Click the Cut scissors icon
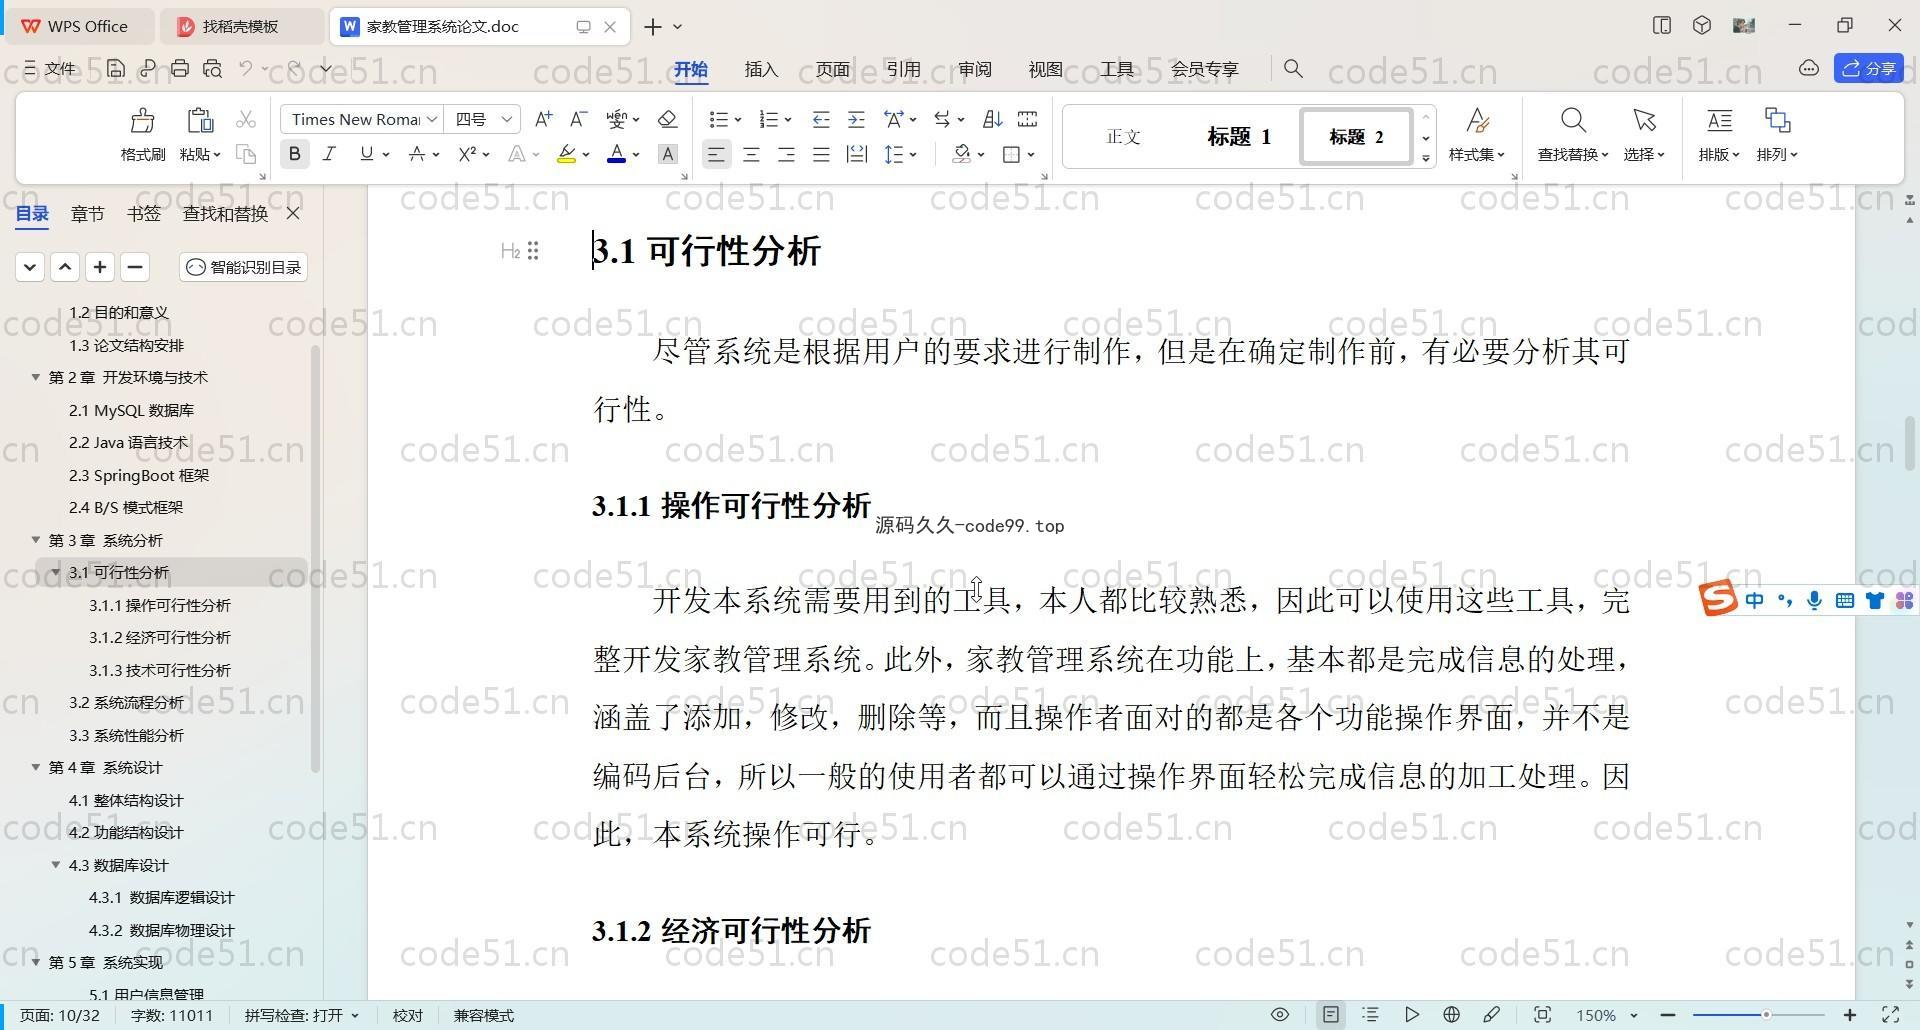This screenshot has height=1030, width=1920. click(x=246, y=120)
